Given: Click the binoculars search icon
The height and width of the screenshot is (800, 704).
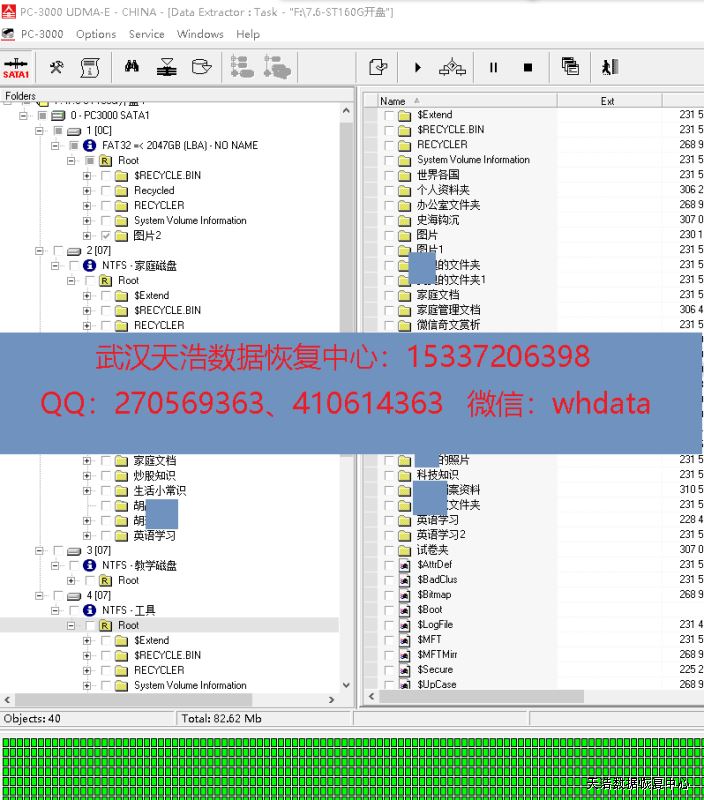Looking at the screenshot, I should [x=131, y=67].
